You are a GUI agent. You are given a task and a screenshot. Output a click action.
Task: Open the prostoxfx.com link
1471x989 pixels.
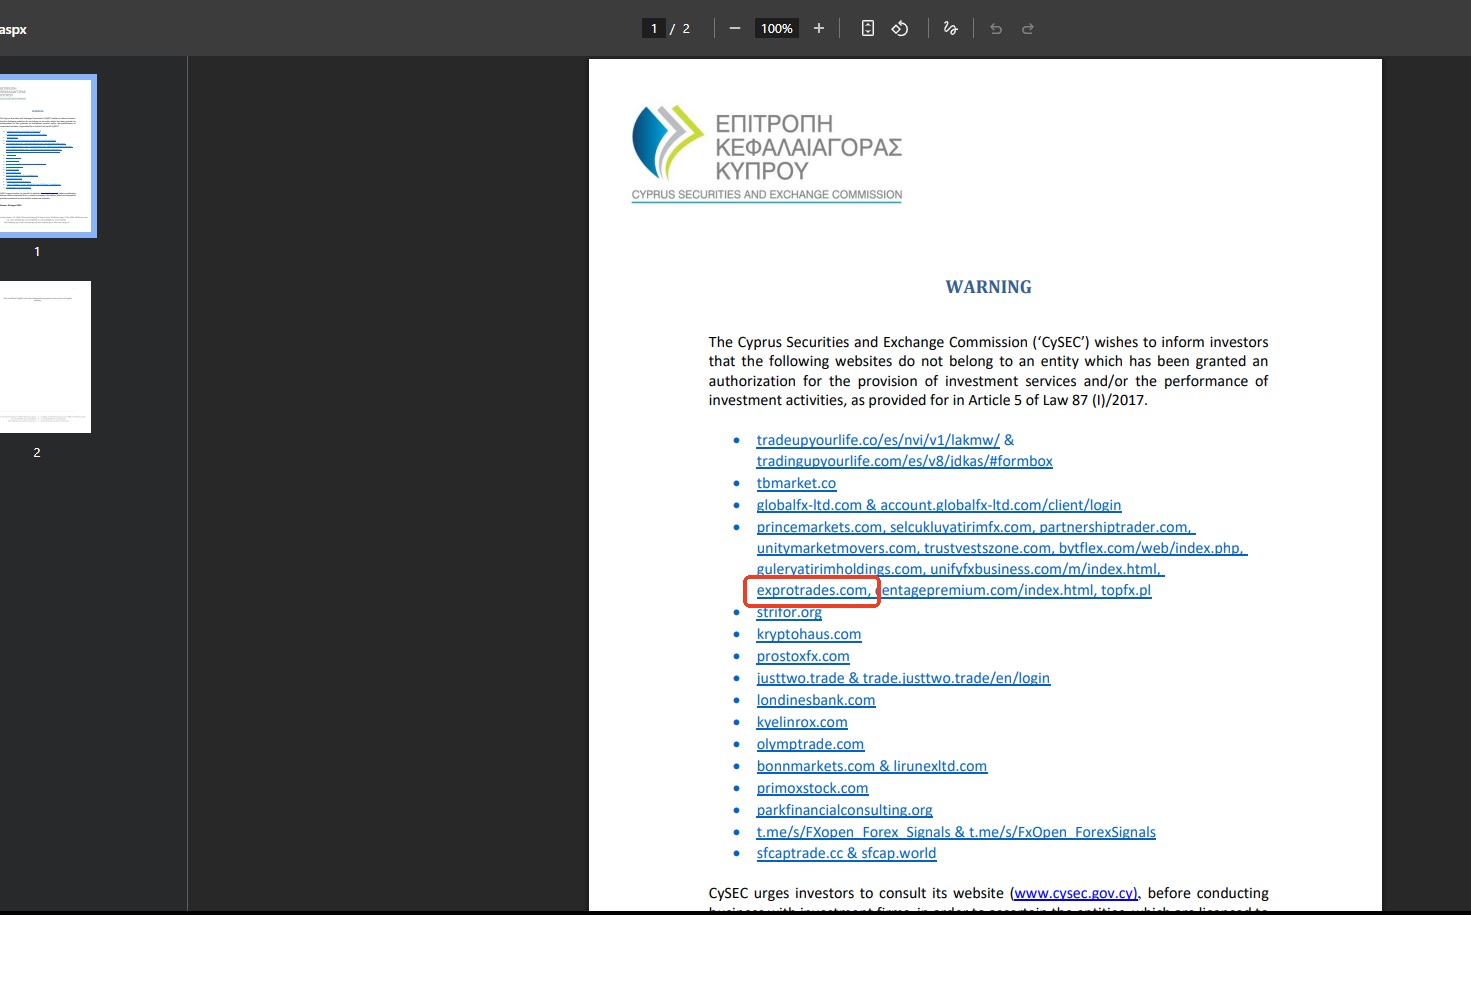[x=803, y=656]
